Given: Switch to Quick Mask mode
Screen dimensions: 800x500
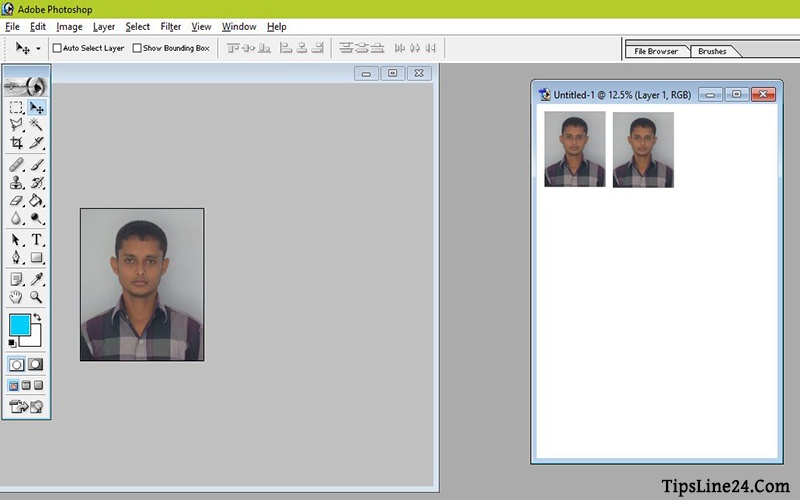Looking at the screenshot, I should [x=36, y=365].
